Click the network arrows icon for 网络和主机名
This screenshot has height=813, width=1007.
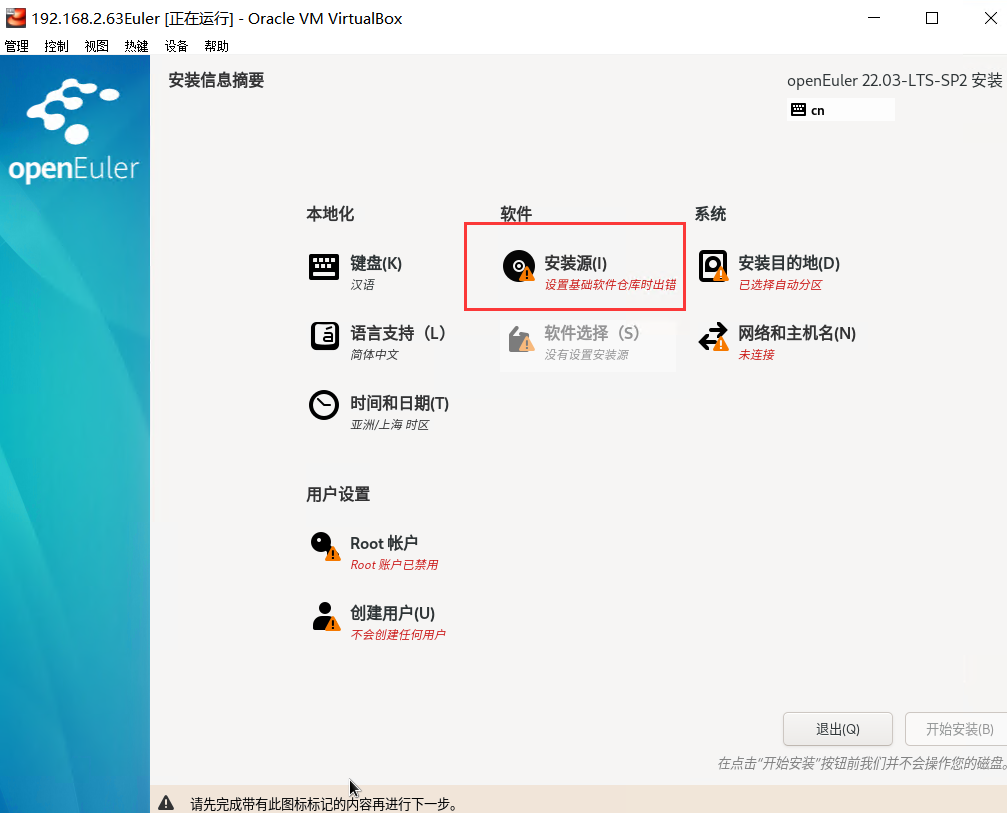click(713, 336)
